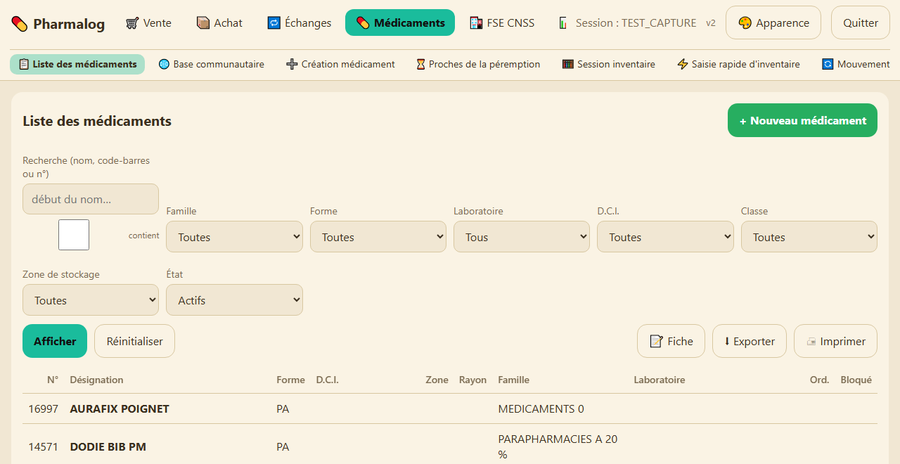Click the pill icon in Médicaments tab
Screen dimensions: 900x464
point(363,23)
